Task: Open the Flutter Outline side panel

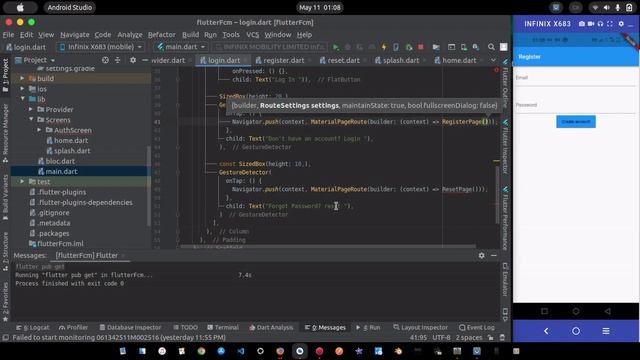Action: click(x=505, y=84)
